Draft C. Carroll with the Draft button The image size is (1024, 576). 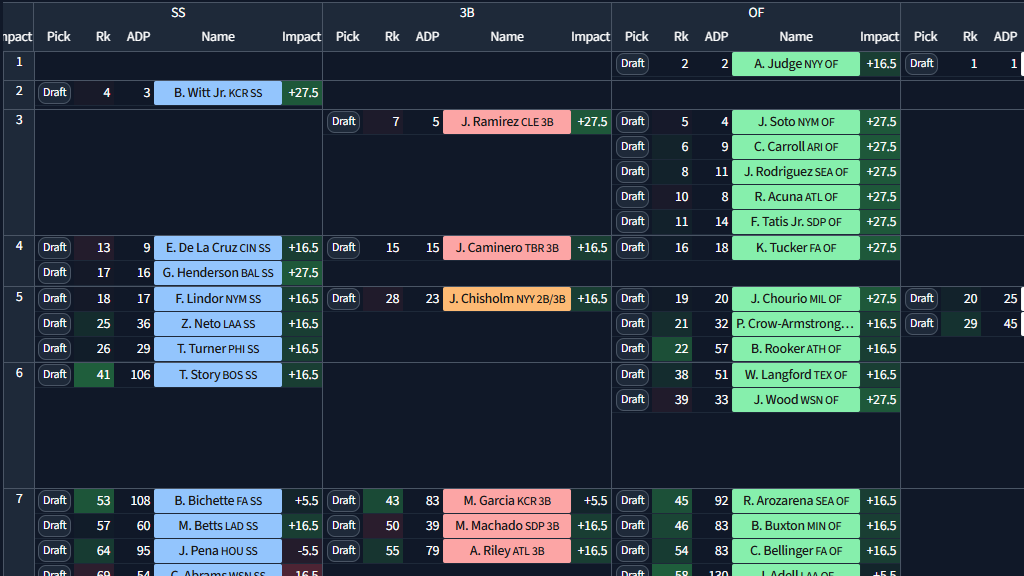pyautogui.click(x=632, y=146)
